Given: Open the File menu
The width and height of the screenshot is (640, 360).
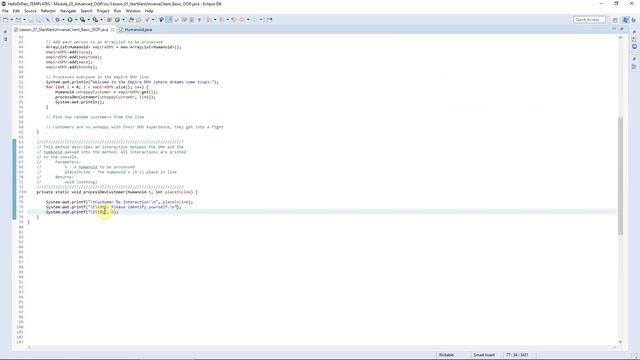Looking at the screenshot, I should click(5, 11).
